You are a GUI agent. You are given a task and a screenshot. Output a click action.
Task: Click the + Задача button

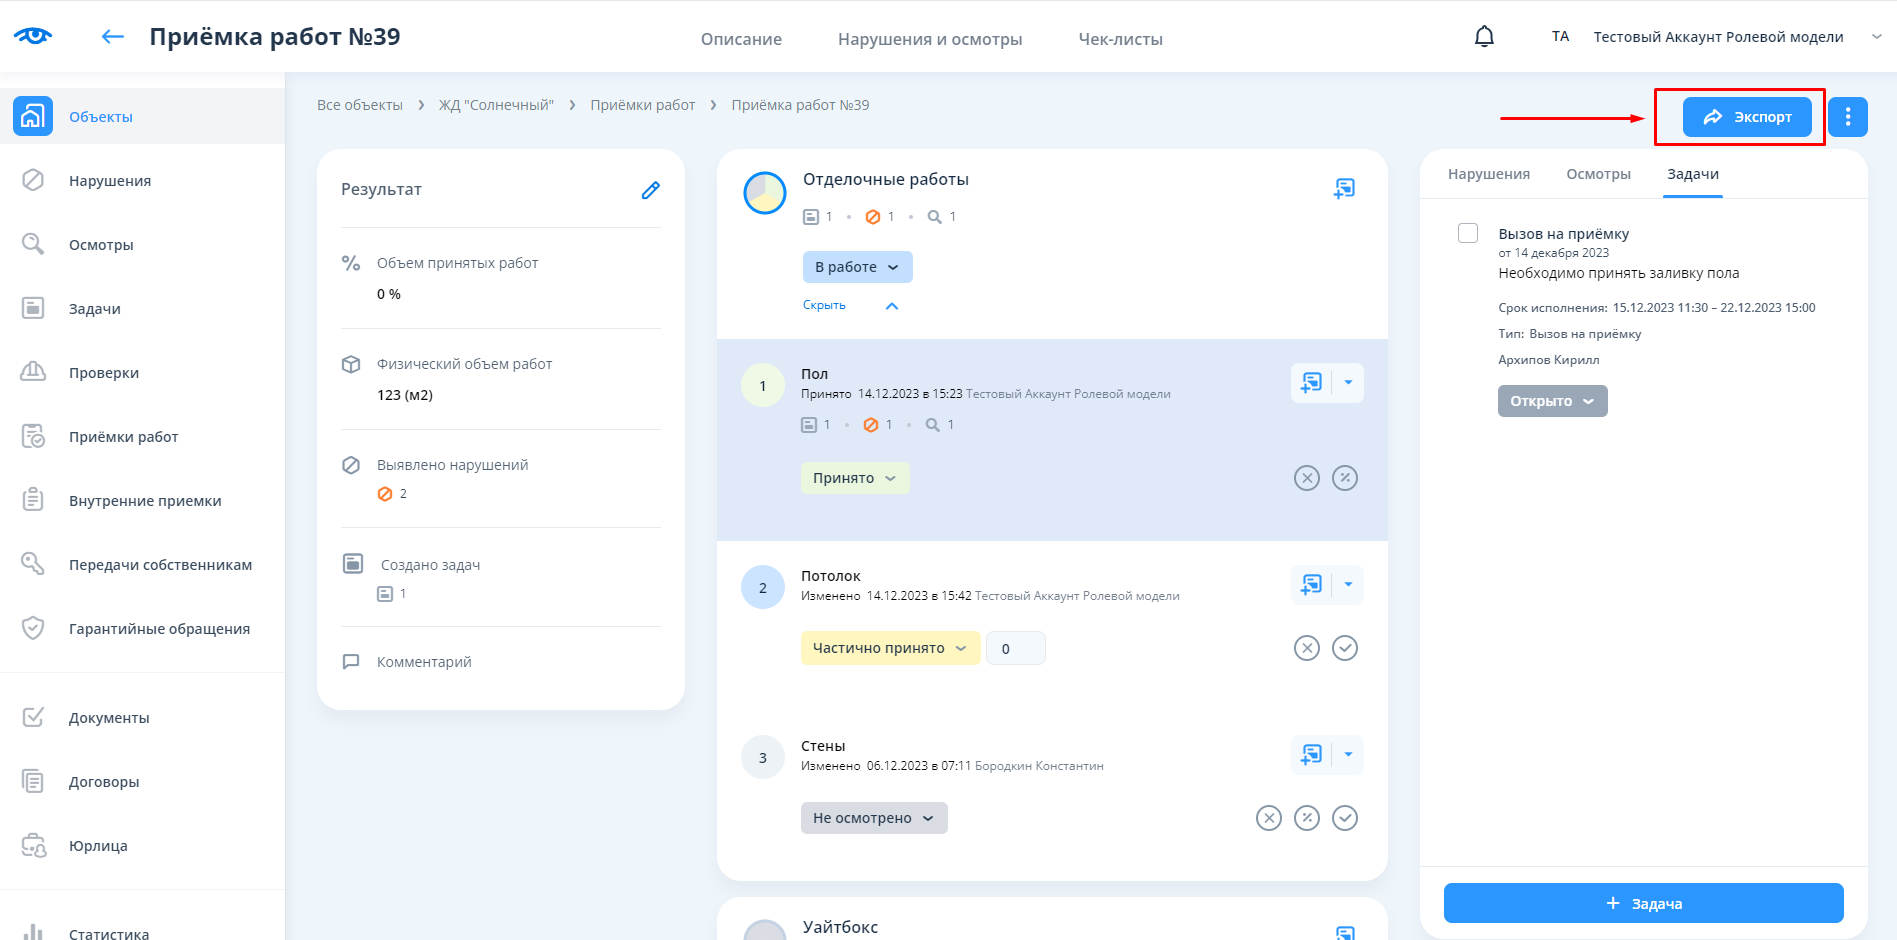pyautogui.click(x=1643, y=903)
